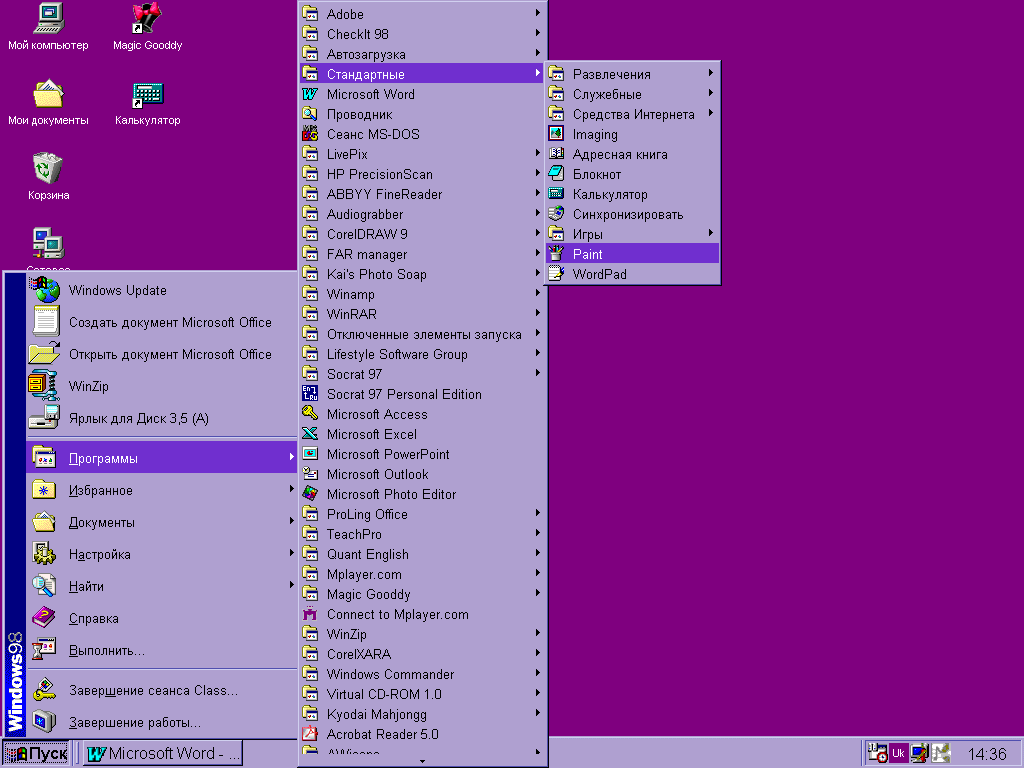The width and height of the screenshot is (1024, 768).
Task: Click system tray clock 14:36
Action: pyautogui.click(x=987, y=754)
